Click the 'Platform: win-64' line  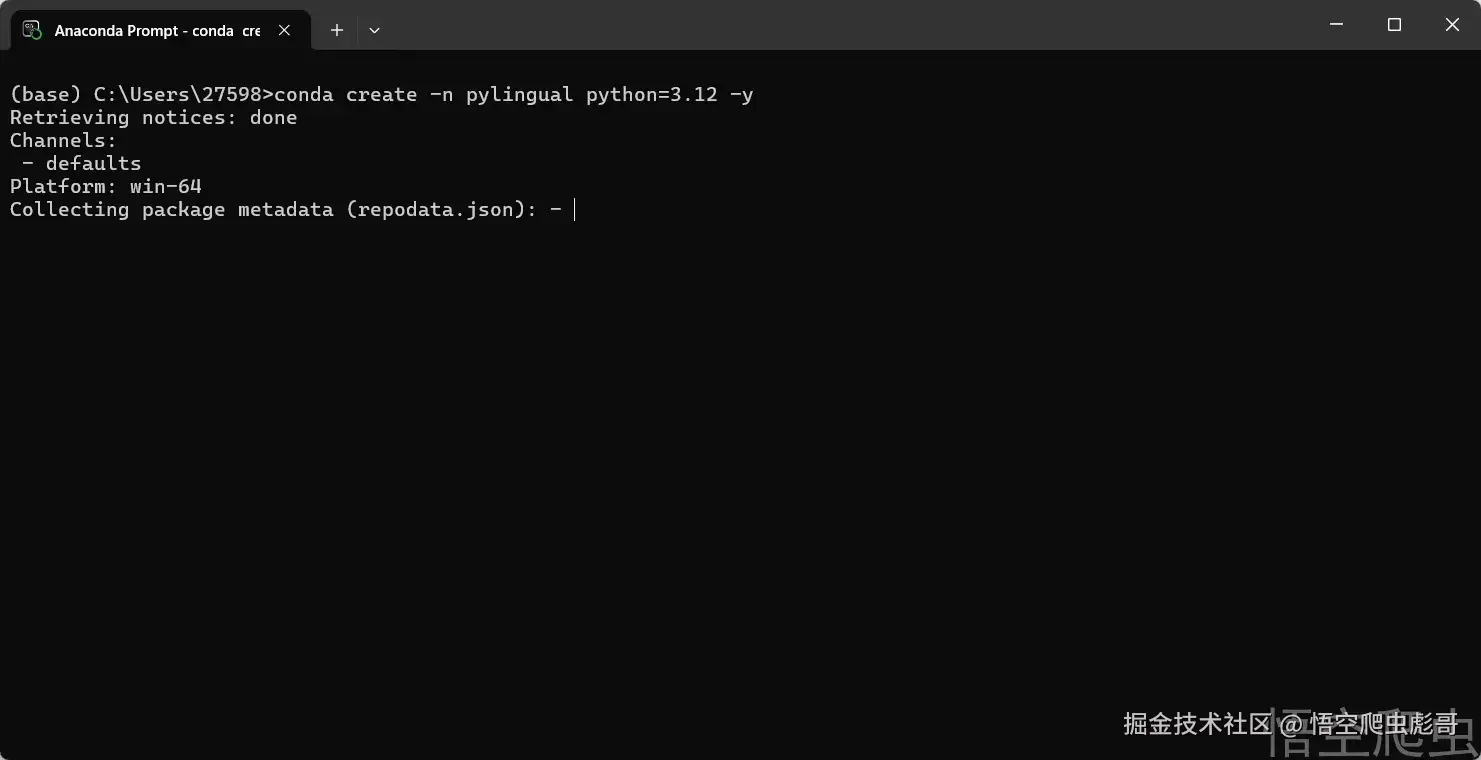pos(105,187)
